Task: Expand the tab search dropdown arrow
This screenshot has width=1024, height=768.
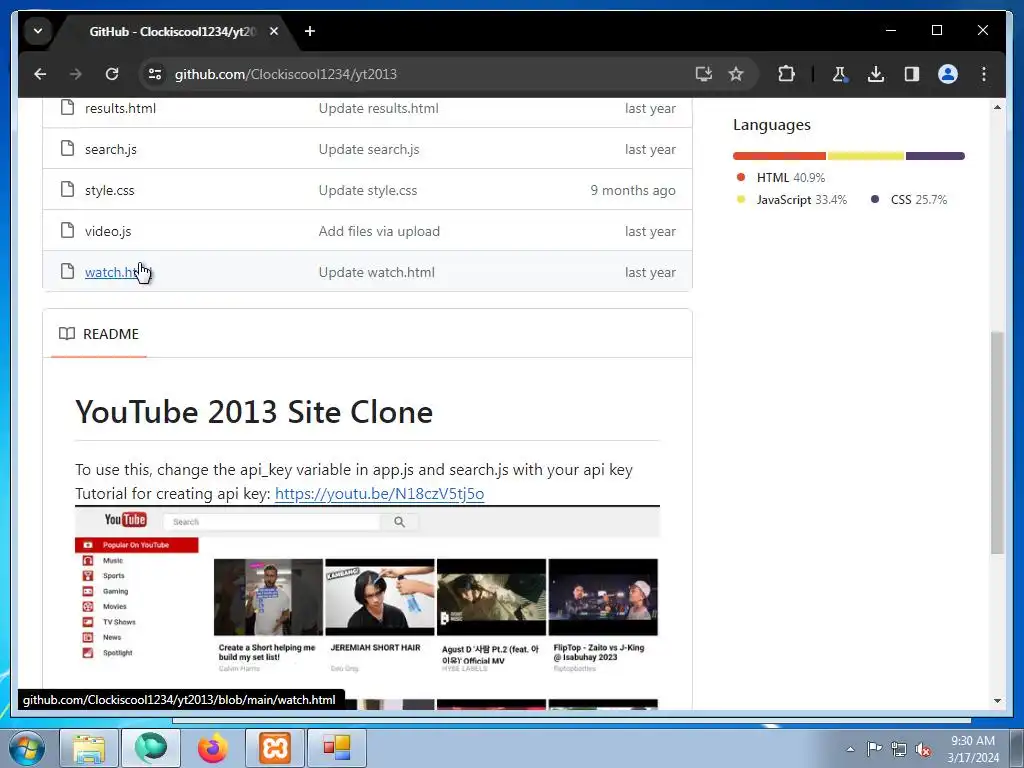Action: 38,31
